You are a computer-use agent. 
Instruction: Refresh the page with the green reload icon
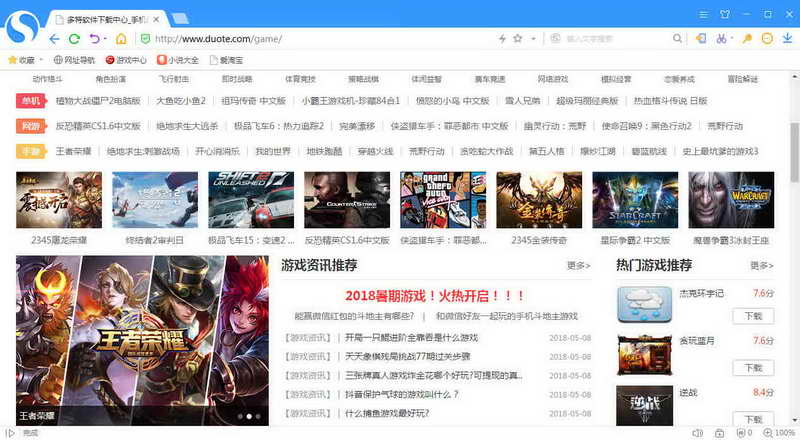(x=73, y=39)
